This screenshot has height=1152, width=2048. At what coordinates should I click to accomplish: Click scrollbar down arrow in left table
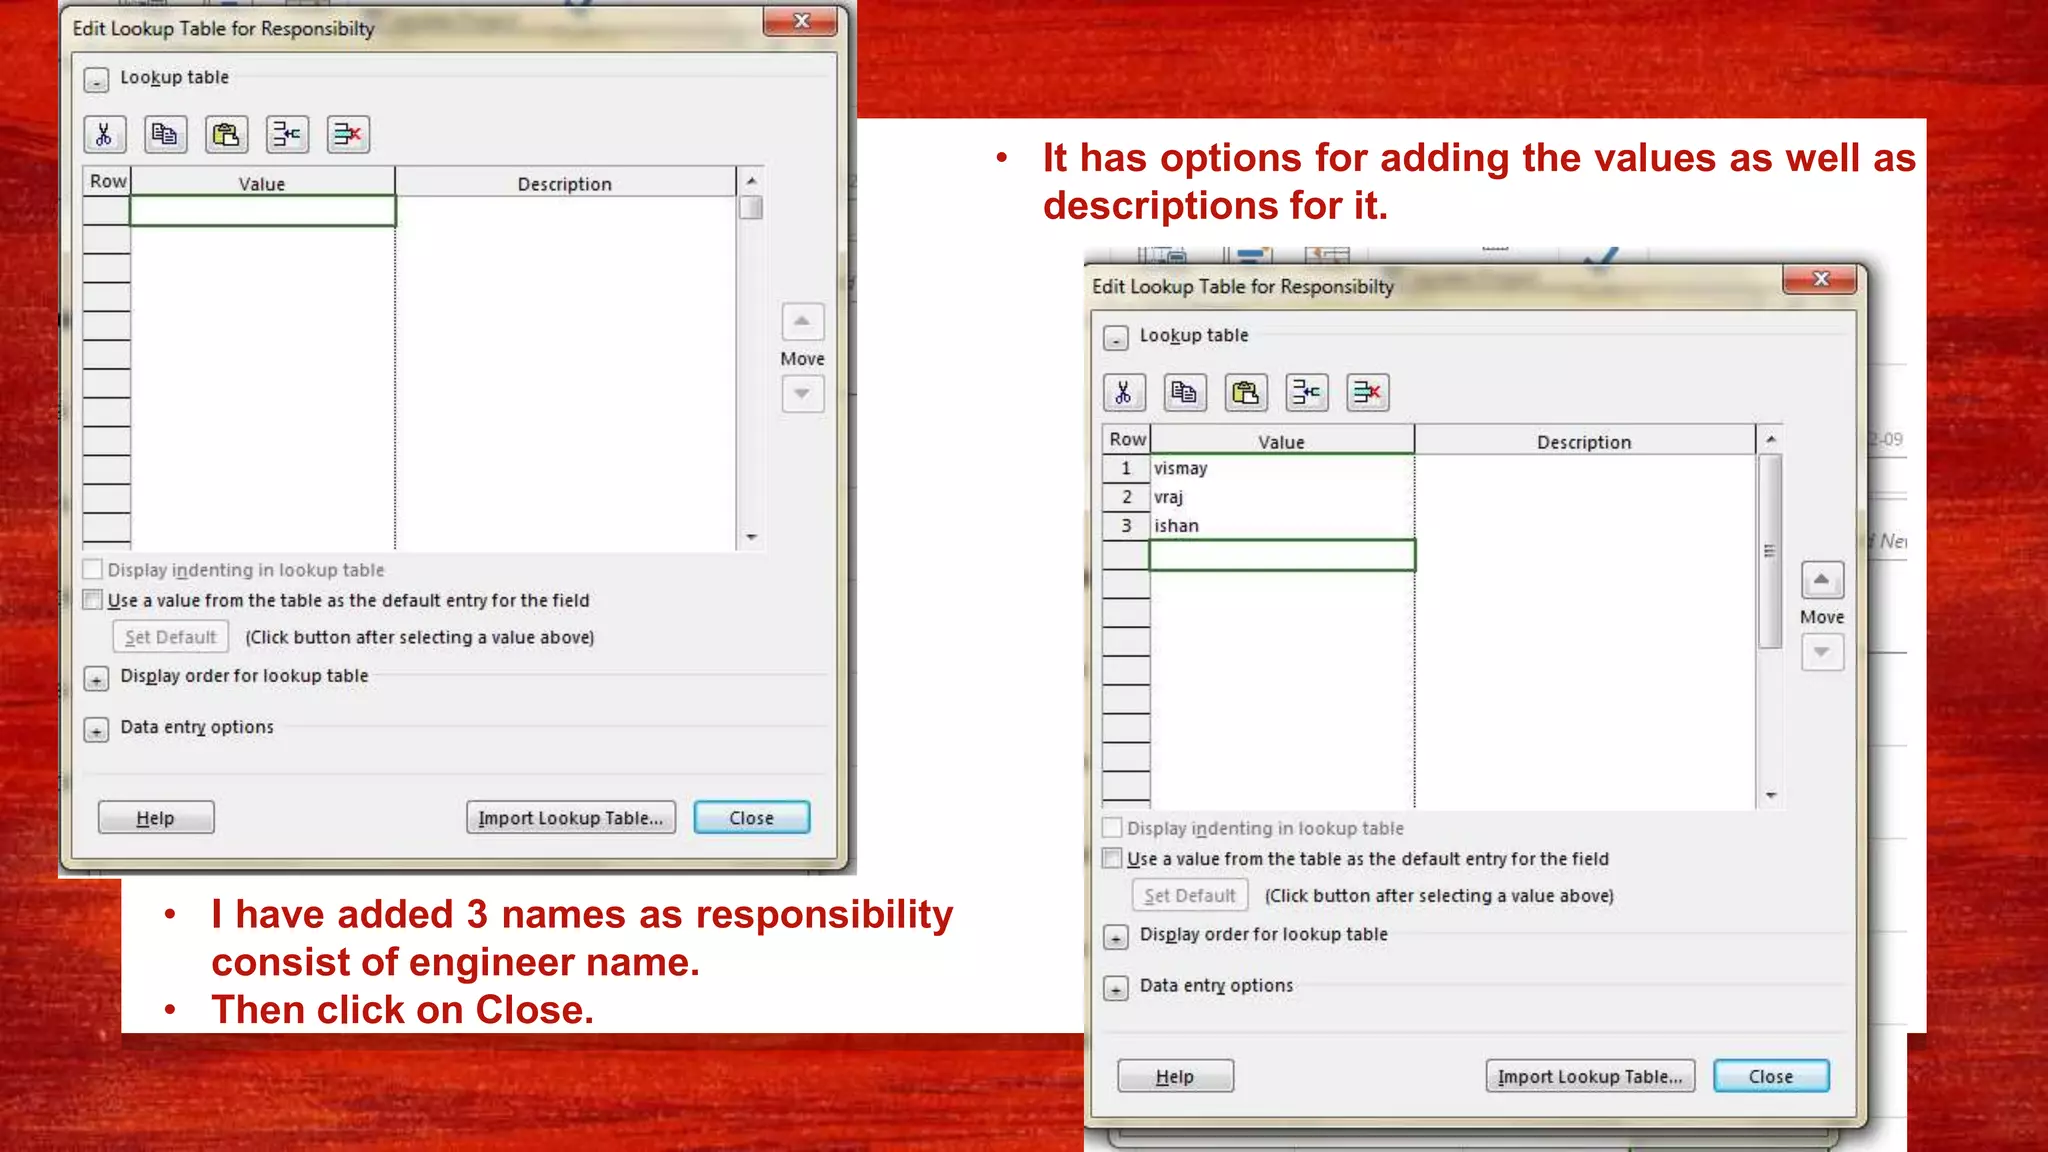(751, 537)
